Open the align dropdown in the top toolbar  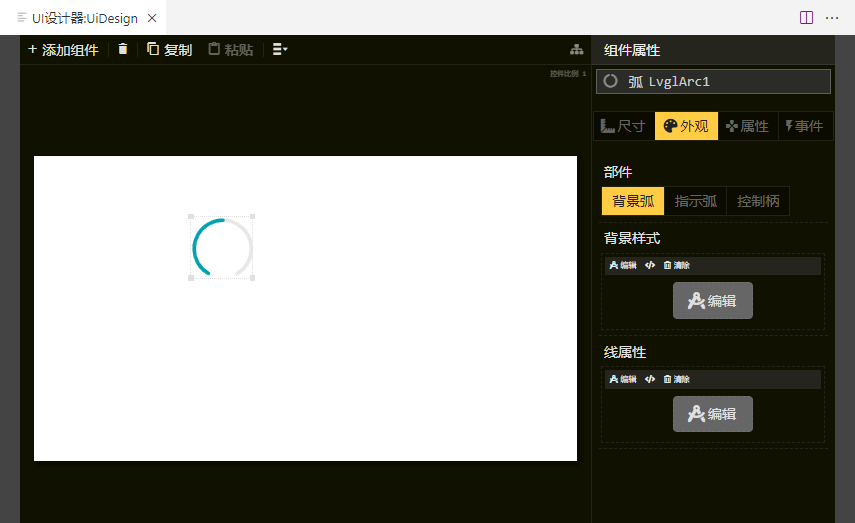[x=280, y=49]
